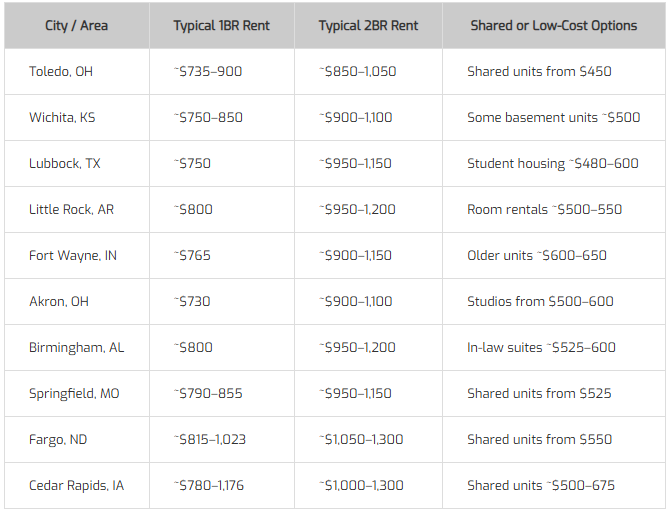Select the Akron, OH cell
This screenshot has width=670, height=514.
click(x=59, y=301)
